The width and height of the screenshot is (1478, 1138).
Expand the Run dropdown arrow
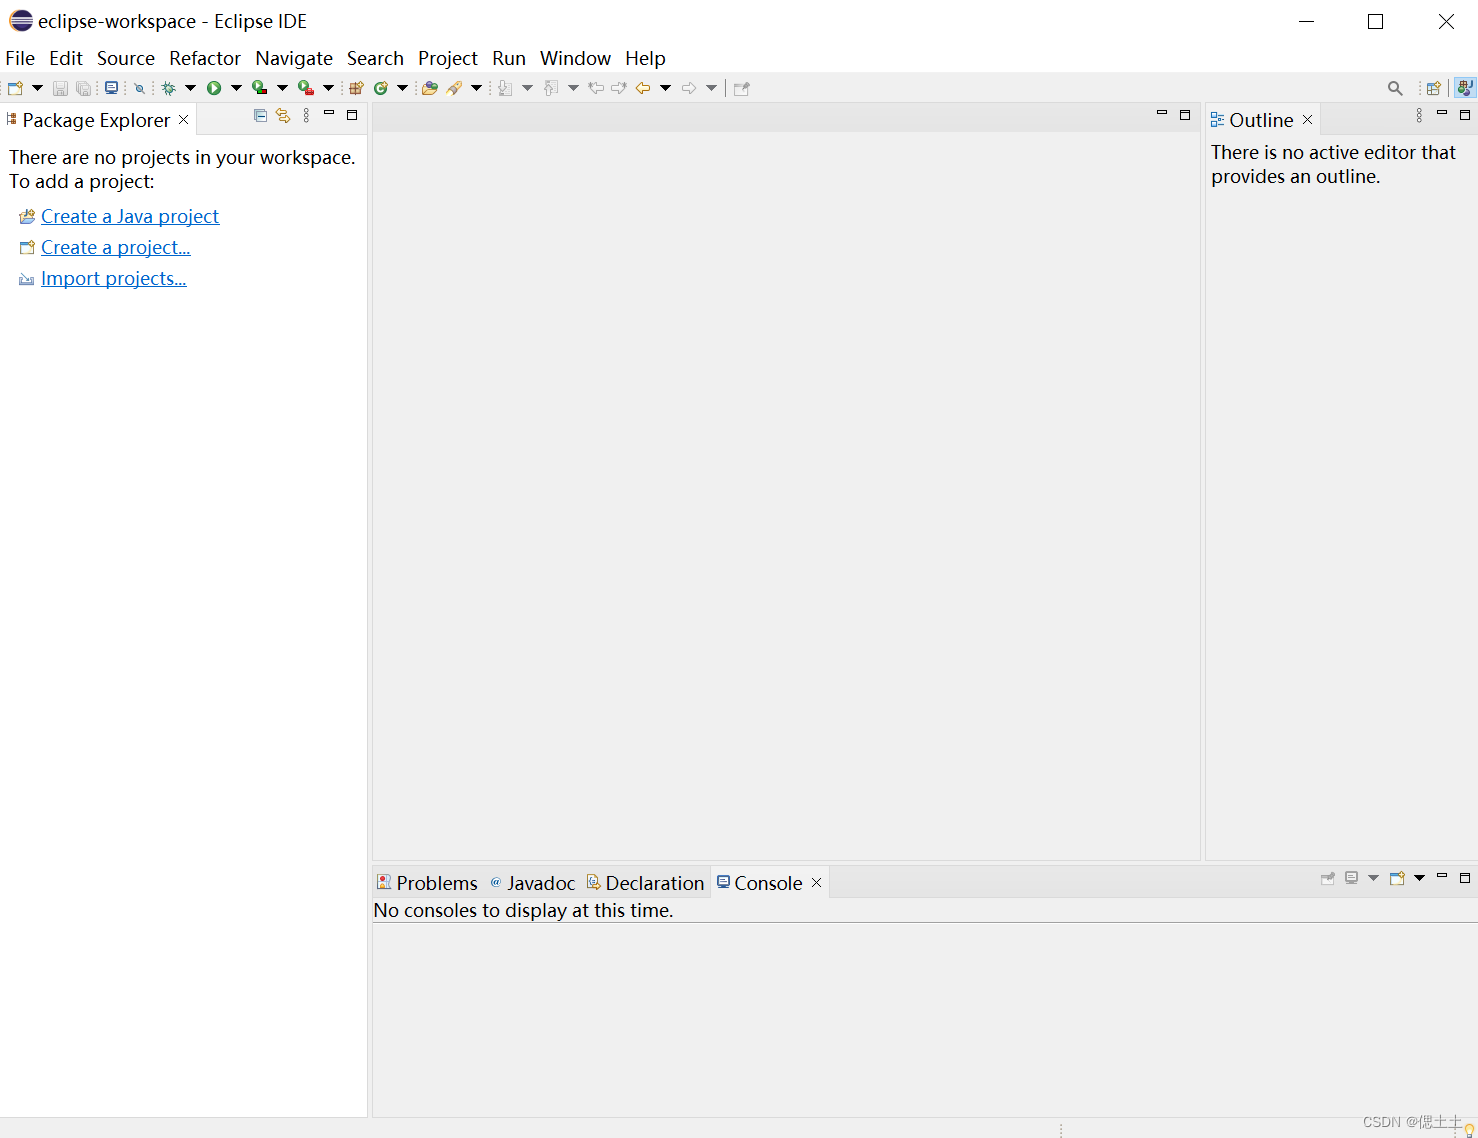[x=236, y=88]
